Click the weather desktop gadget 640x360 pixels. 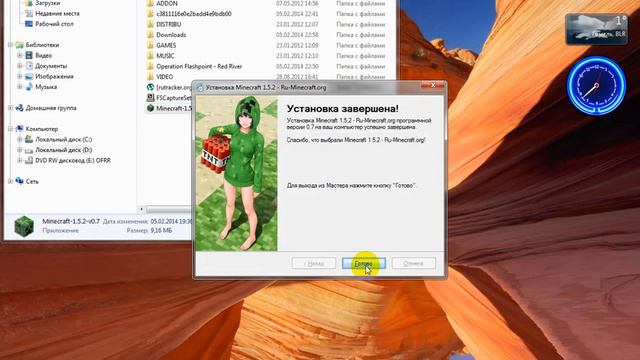pyautogui.click(x=596, y=29)
